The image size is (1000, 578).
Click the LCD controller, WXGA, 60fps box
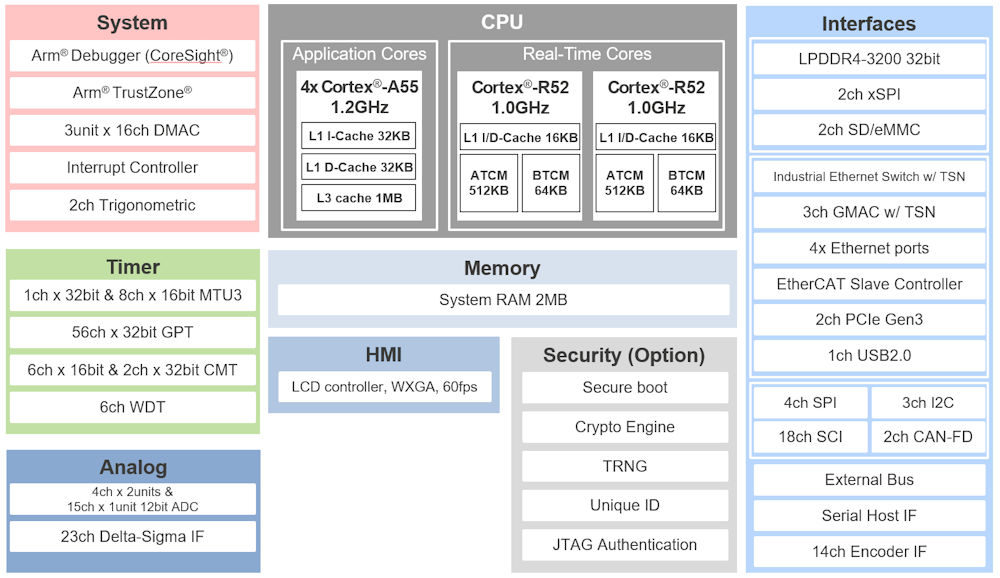[x=384, y=386]
